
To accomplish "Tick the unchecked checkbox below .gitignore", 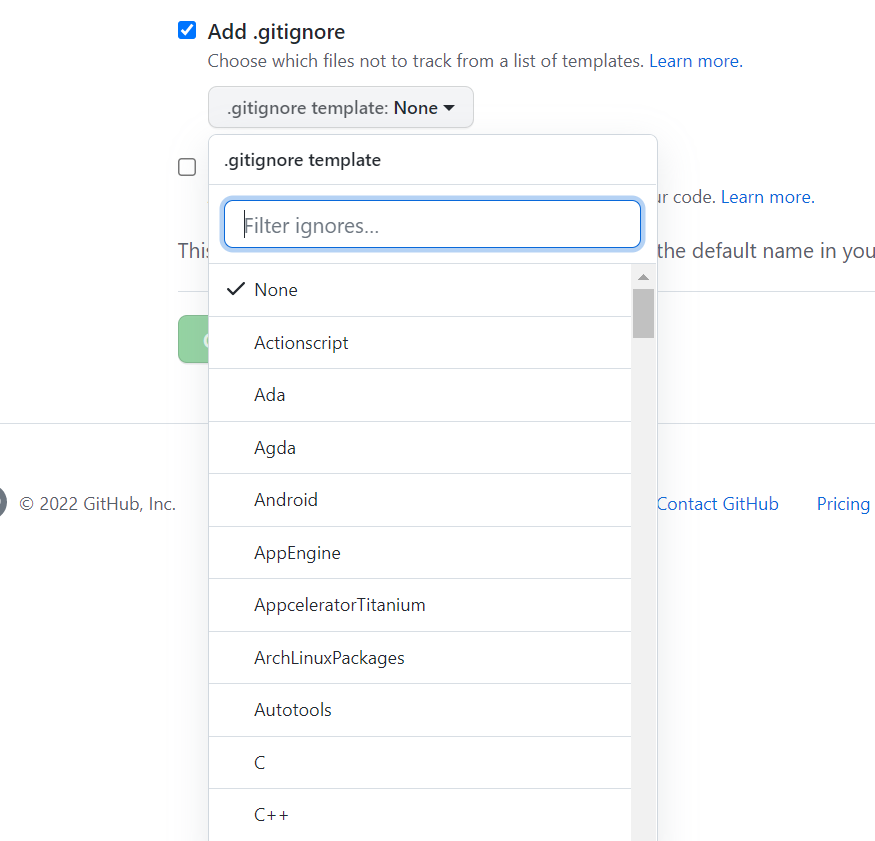I will coord(187,167).
